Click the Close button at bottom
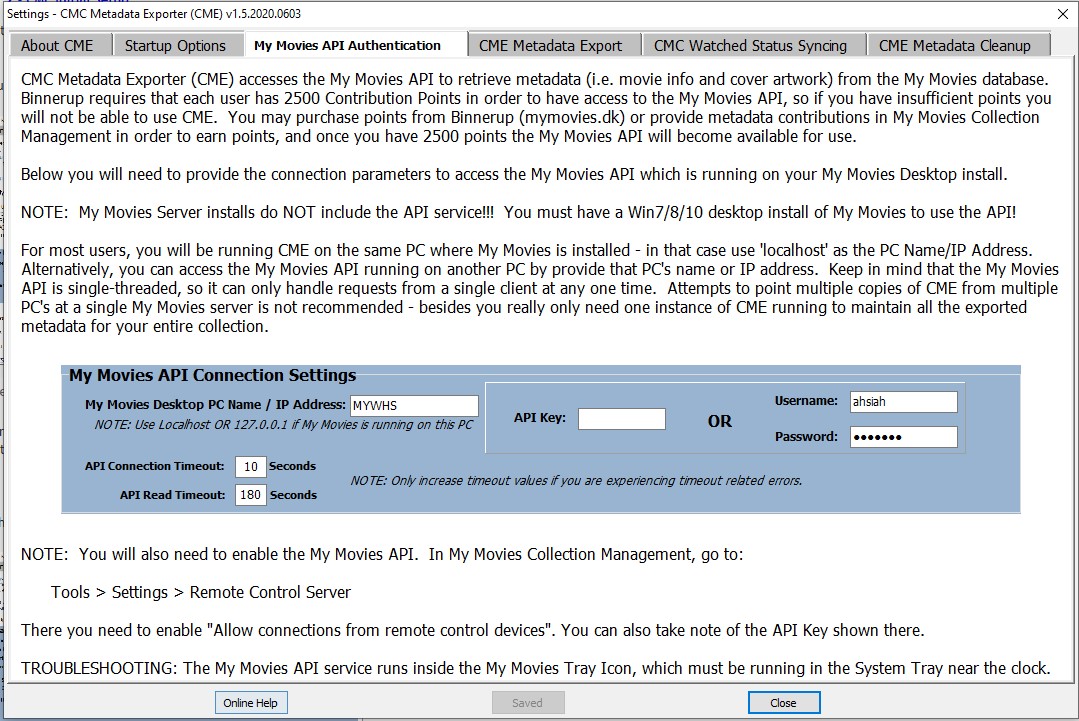The image size is (1079, 721). 784,702
